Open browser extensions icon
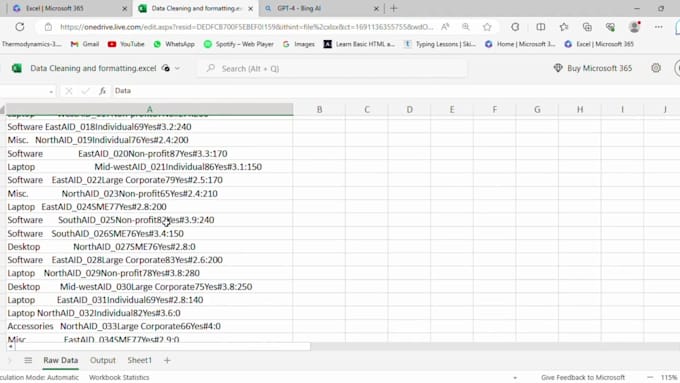The image size is (680, 383). pyautogui.click(x=515, y=27)
